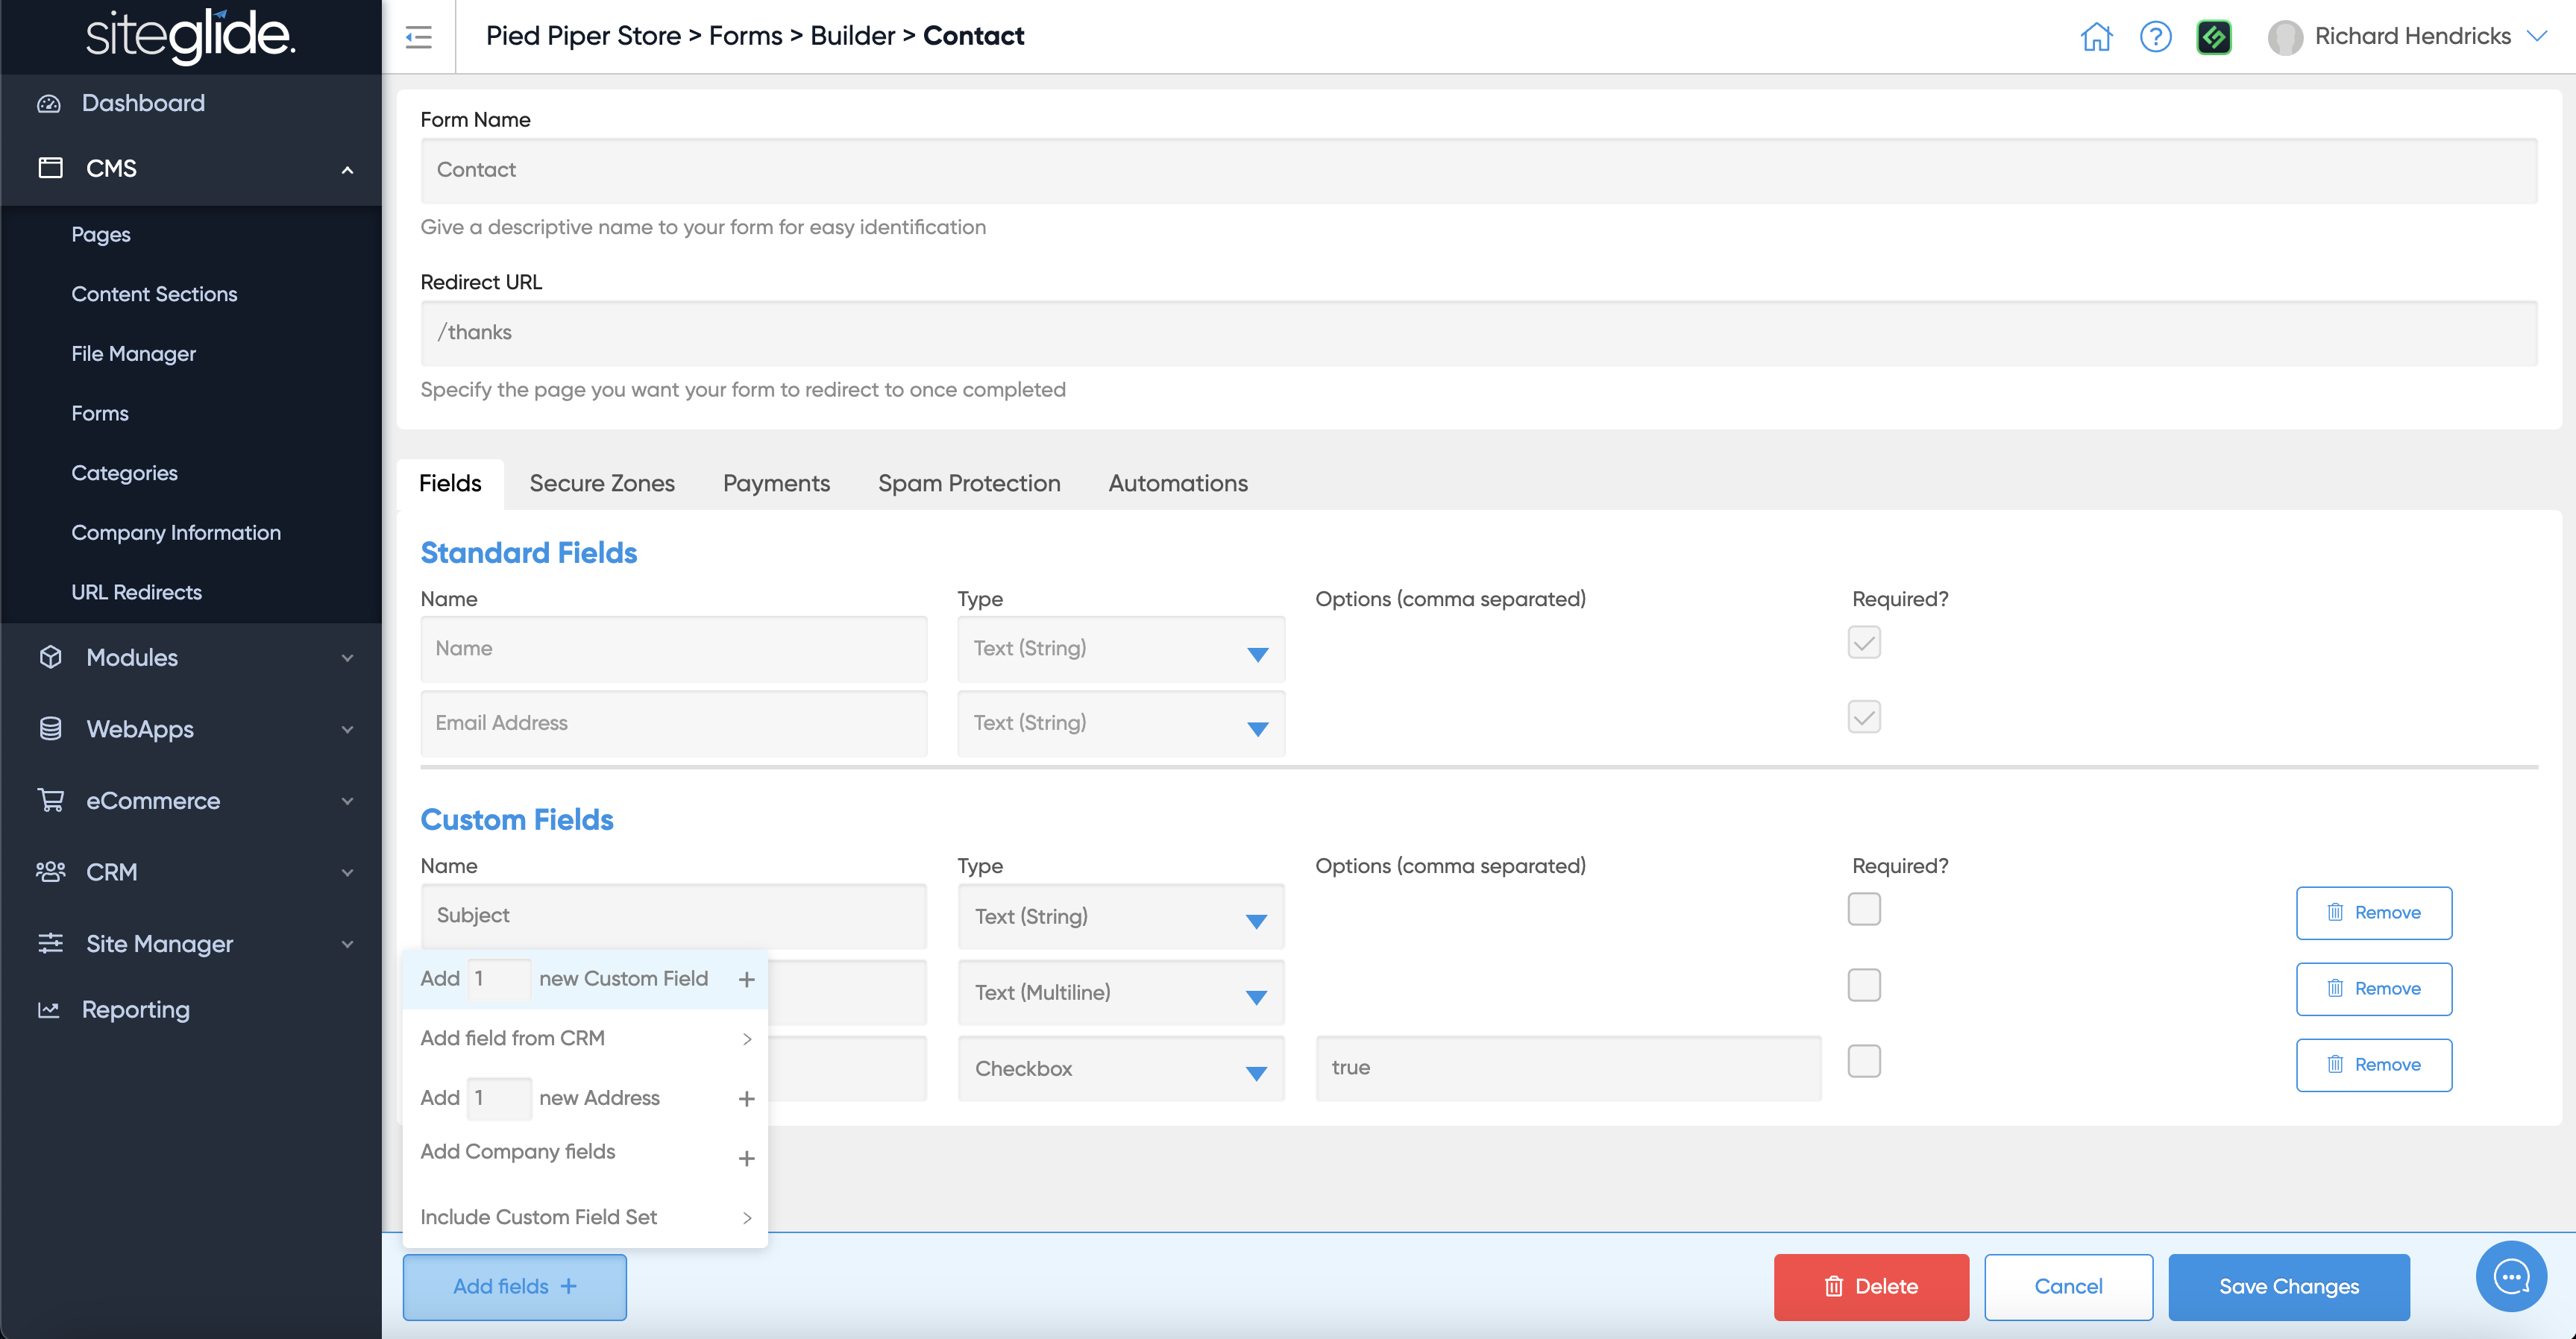The image size is (2576, 1339).
Task: Click plus icon beside new Custom Field
Action: click(x=746, y=979)
